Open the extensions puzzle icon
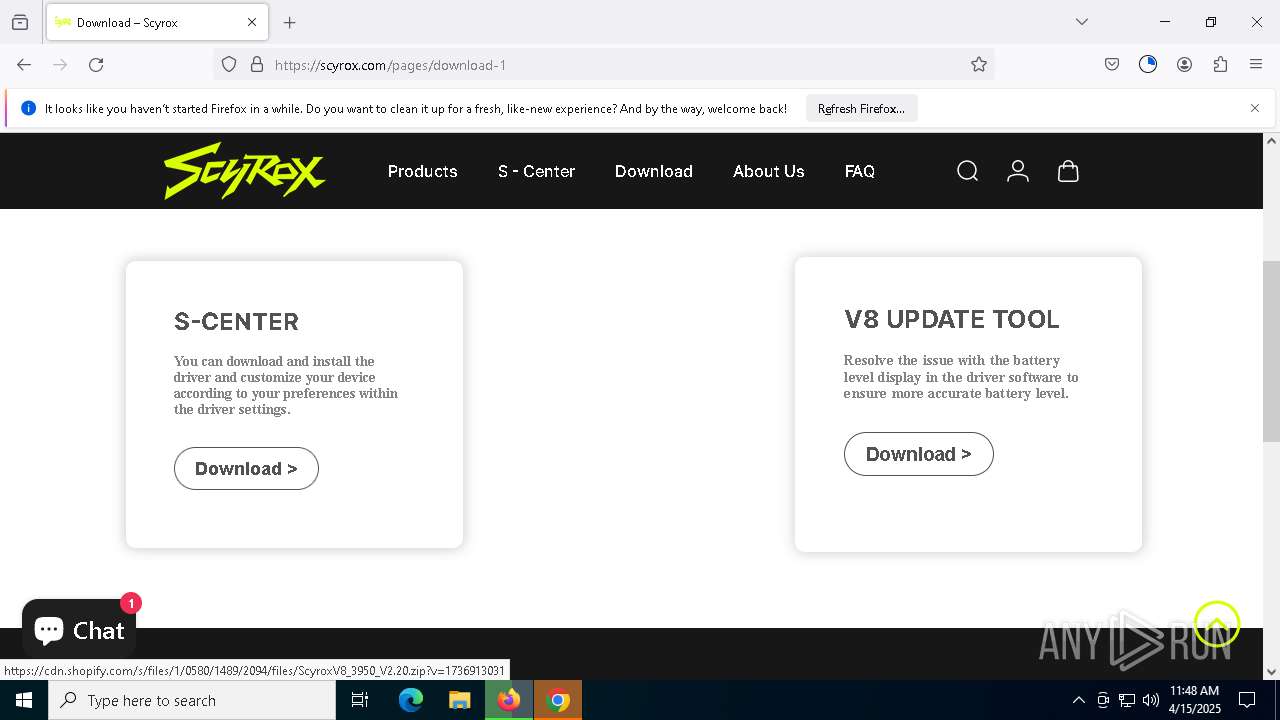This screenshot has width=1280, height=720. point(1220,64)
